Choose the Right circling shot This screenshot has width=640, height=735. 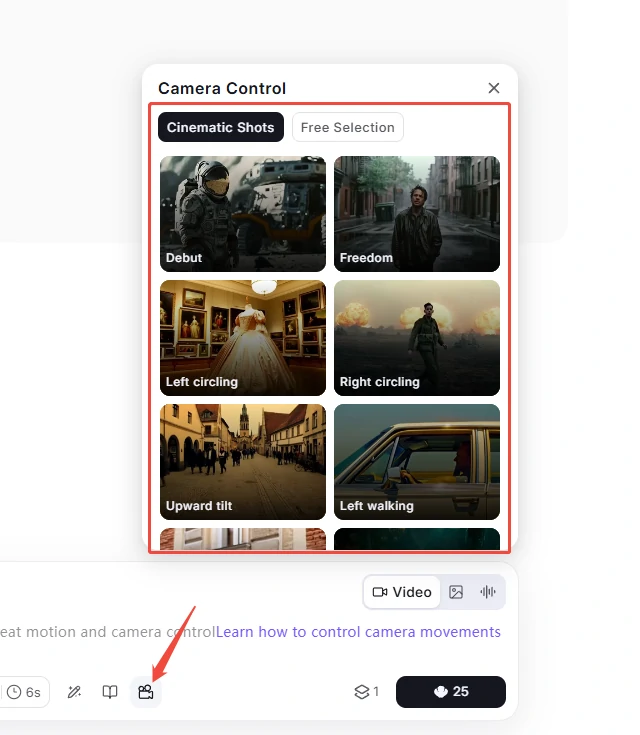pyautogui.click(x=417, y=338)
